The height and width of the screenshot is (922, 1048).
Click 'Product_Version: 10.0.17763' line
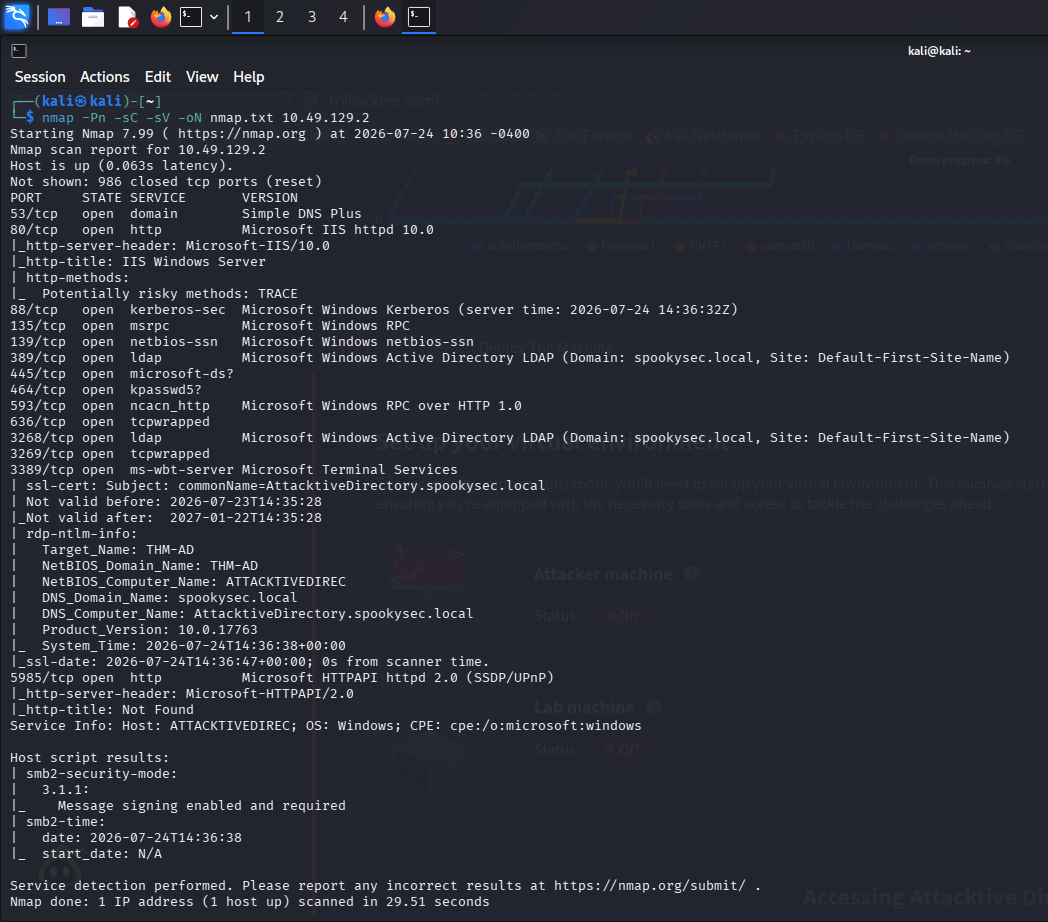(150, 630)
